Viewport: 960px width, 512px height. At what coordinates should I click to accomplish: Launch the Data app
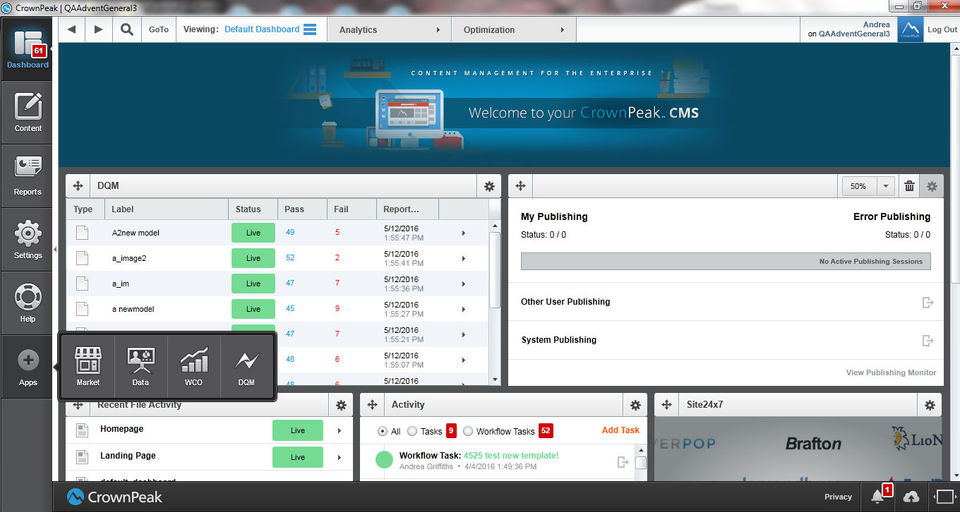[141, 366]
